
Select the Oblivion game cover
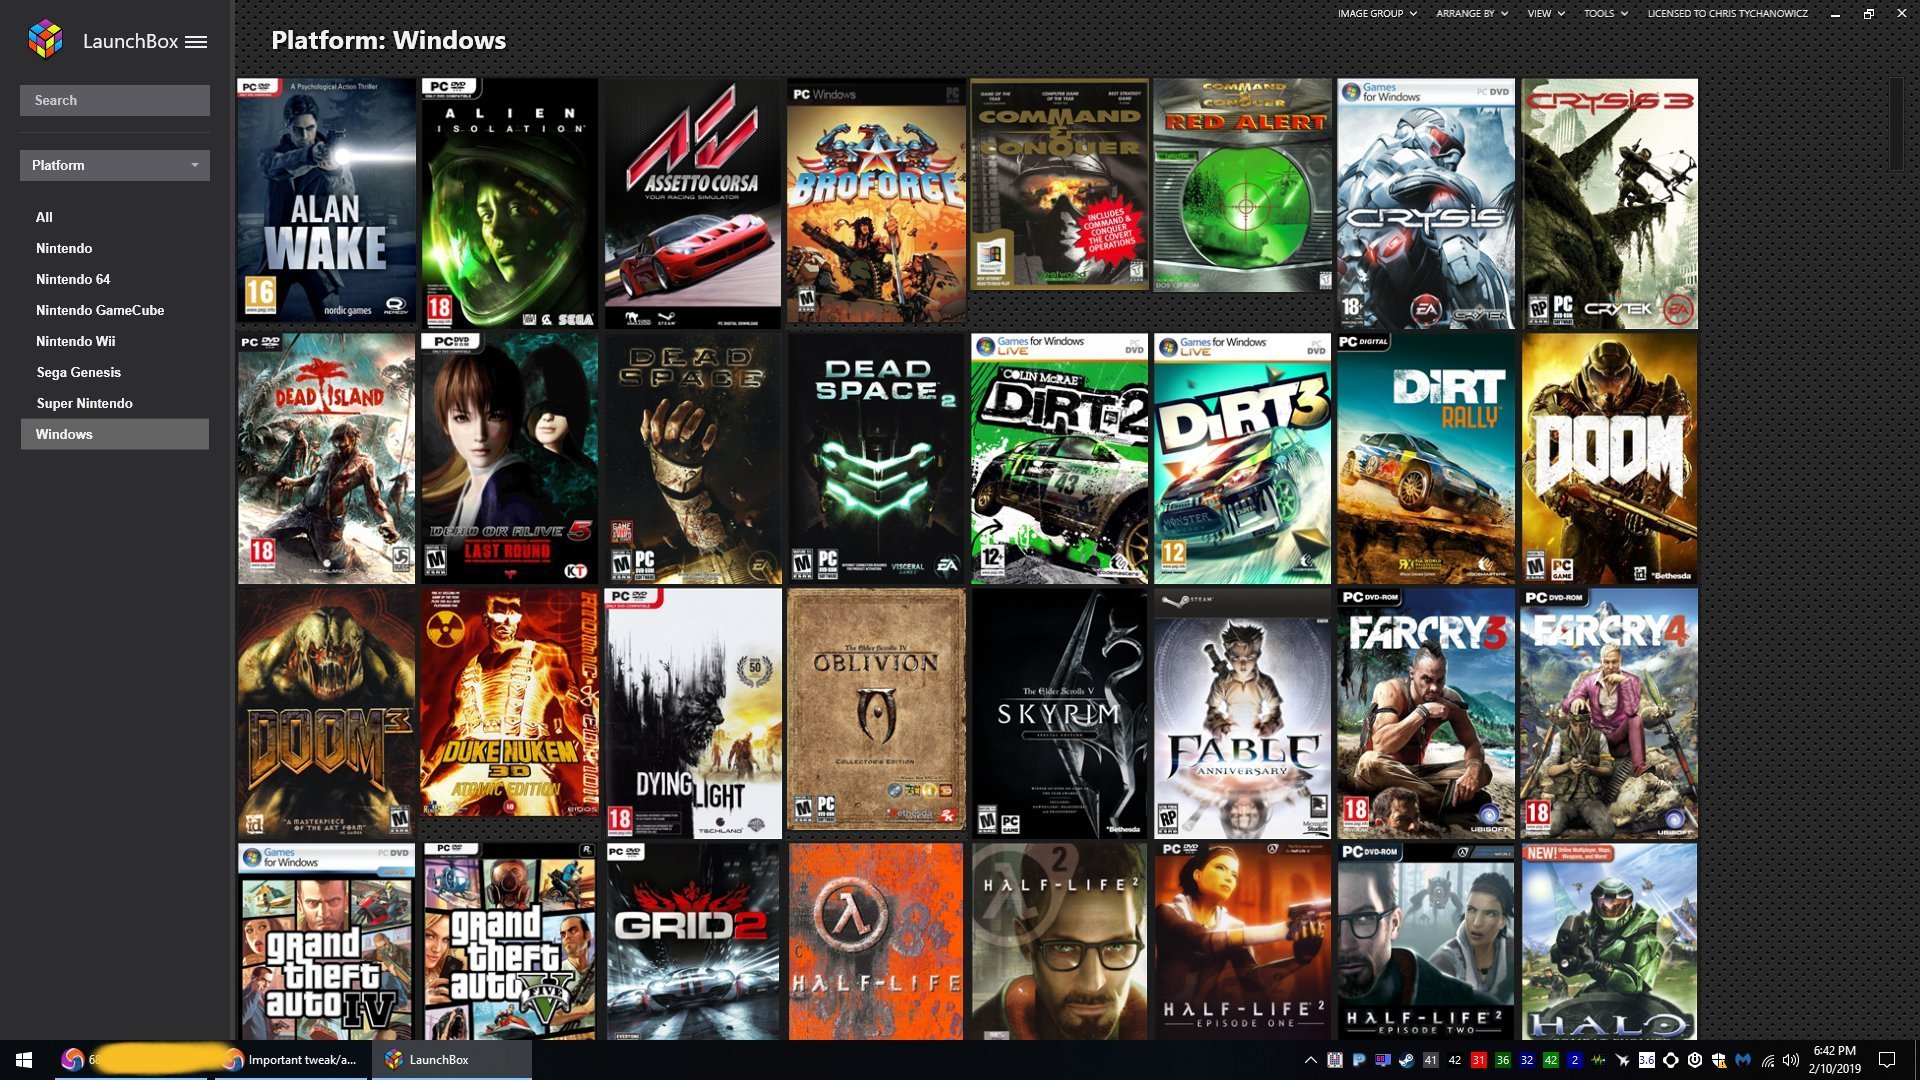click(876, 710)
